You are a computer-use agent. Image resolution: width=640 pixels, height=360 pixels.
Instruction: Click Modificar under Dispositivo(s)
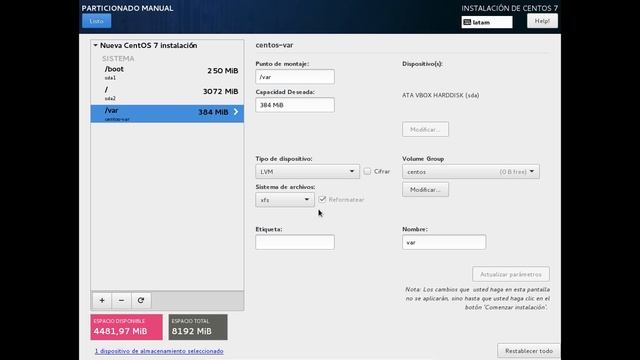pyautogui.click(x=425, y=129)
